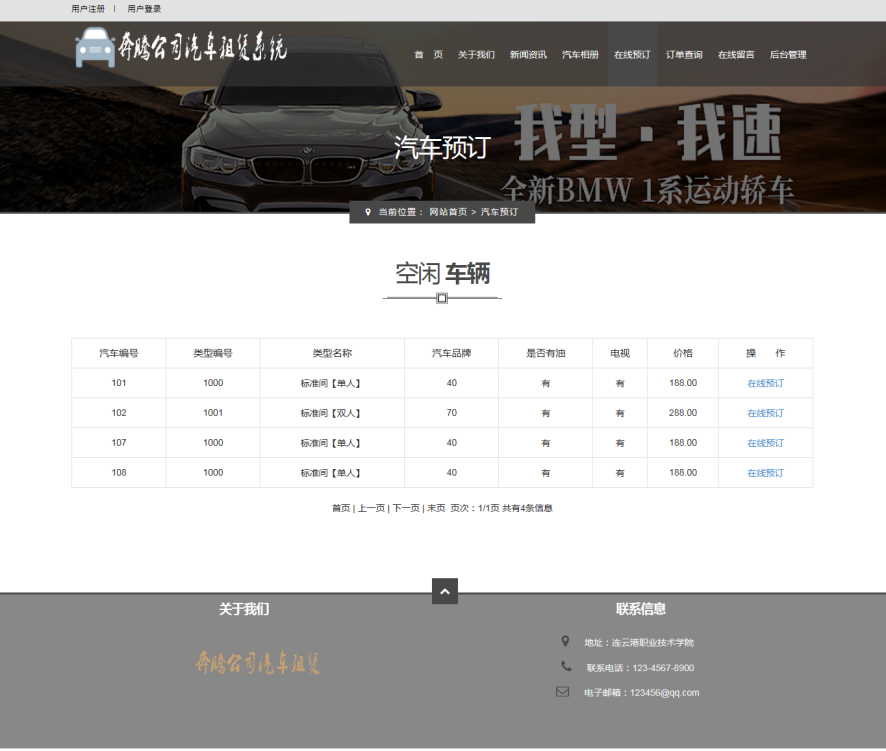886x751 pixels.
Task: Click the phone icon in footer
Action: point(566,666)
